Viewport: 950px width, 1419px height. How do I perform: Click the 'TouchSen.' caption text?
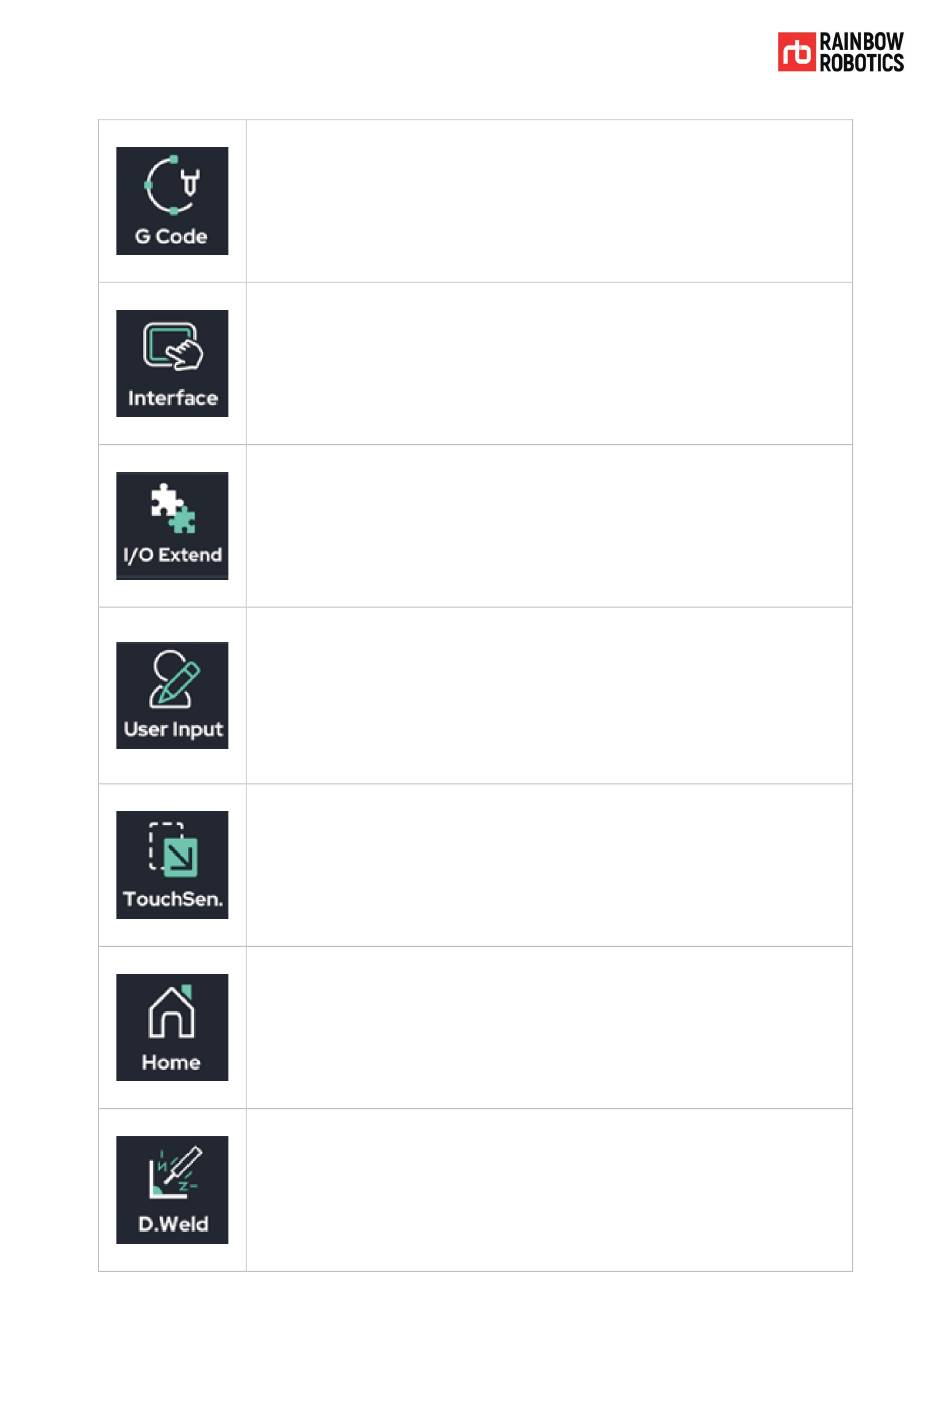click(173, 899)
